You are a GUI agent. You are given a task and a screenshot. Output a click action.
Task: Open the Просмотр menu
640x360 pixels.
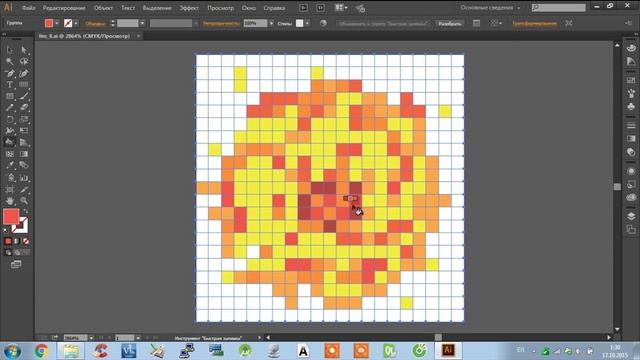tap(221, 8)
